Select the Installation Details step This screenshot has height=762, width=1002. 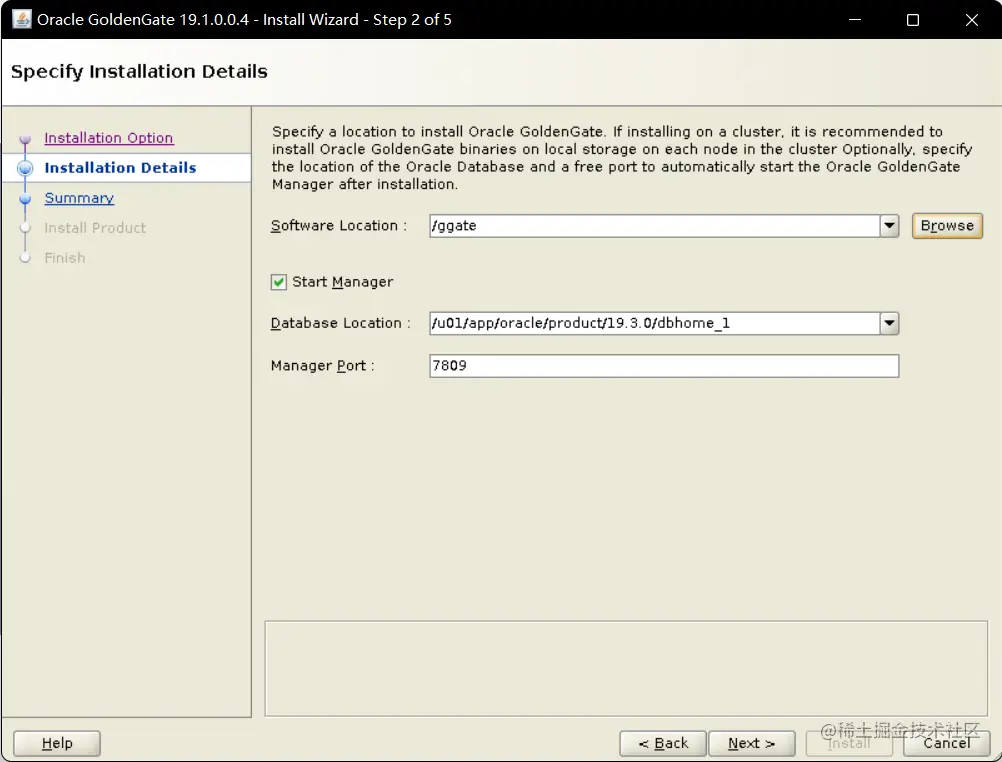(x=120, y=167)
